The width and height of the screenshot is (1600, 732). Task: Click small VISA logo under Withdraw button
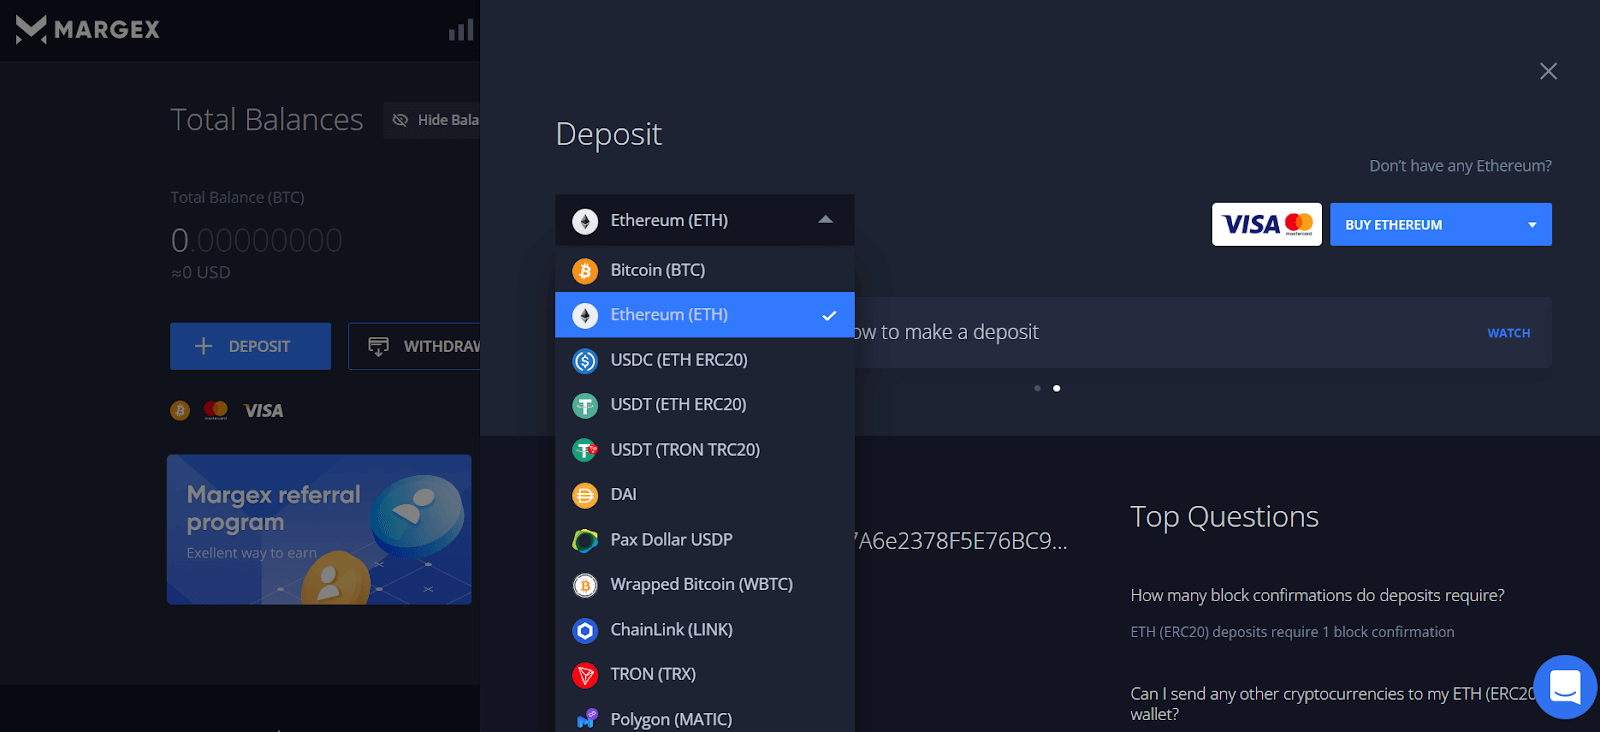coord(263,410)
